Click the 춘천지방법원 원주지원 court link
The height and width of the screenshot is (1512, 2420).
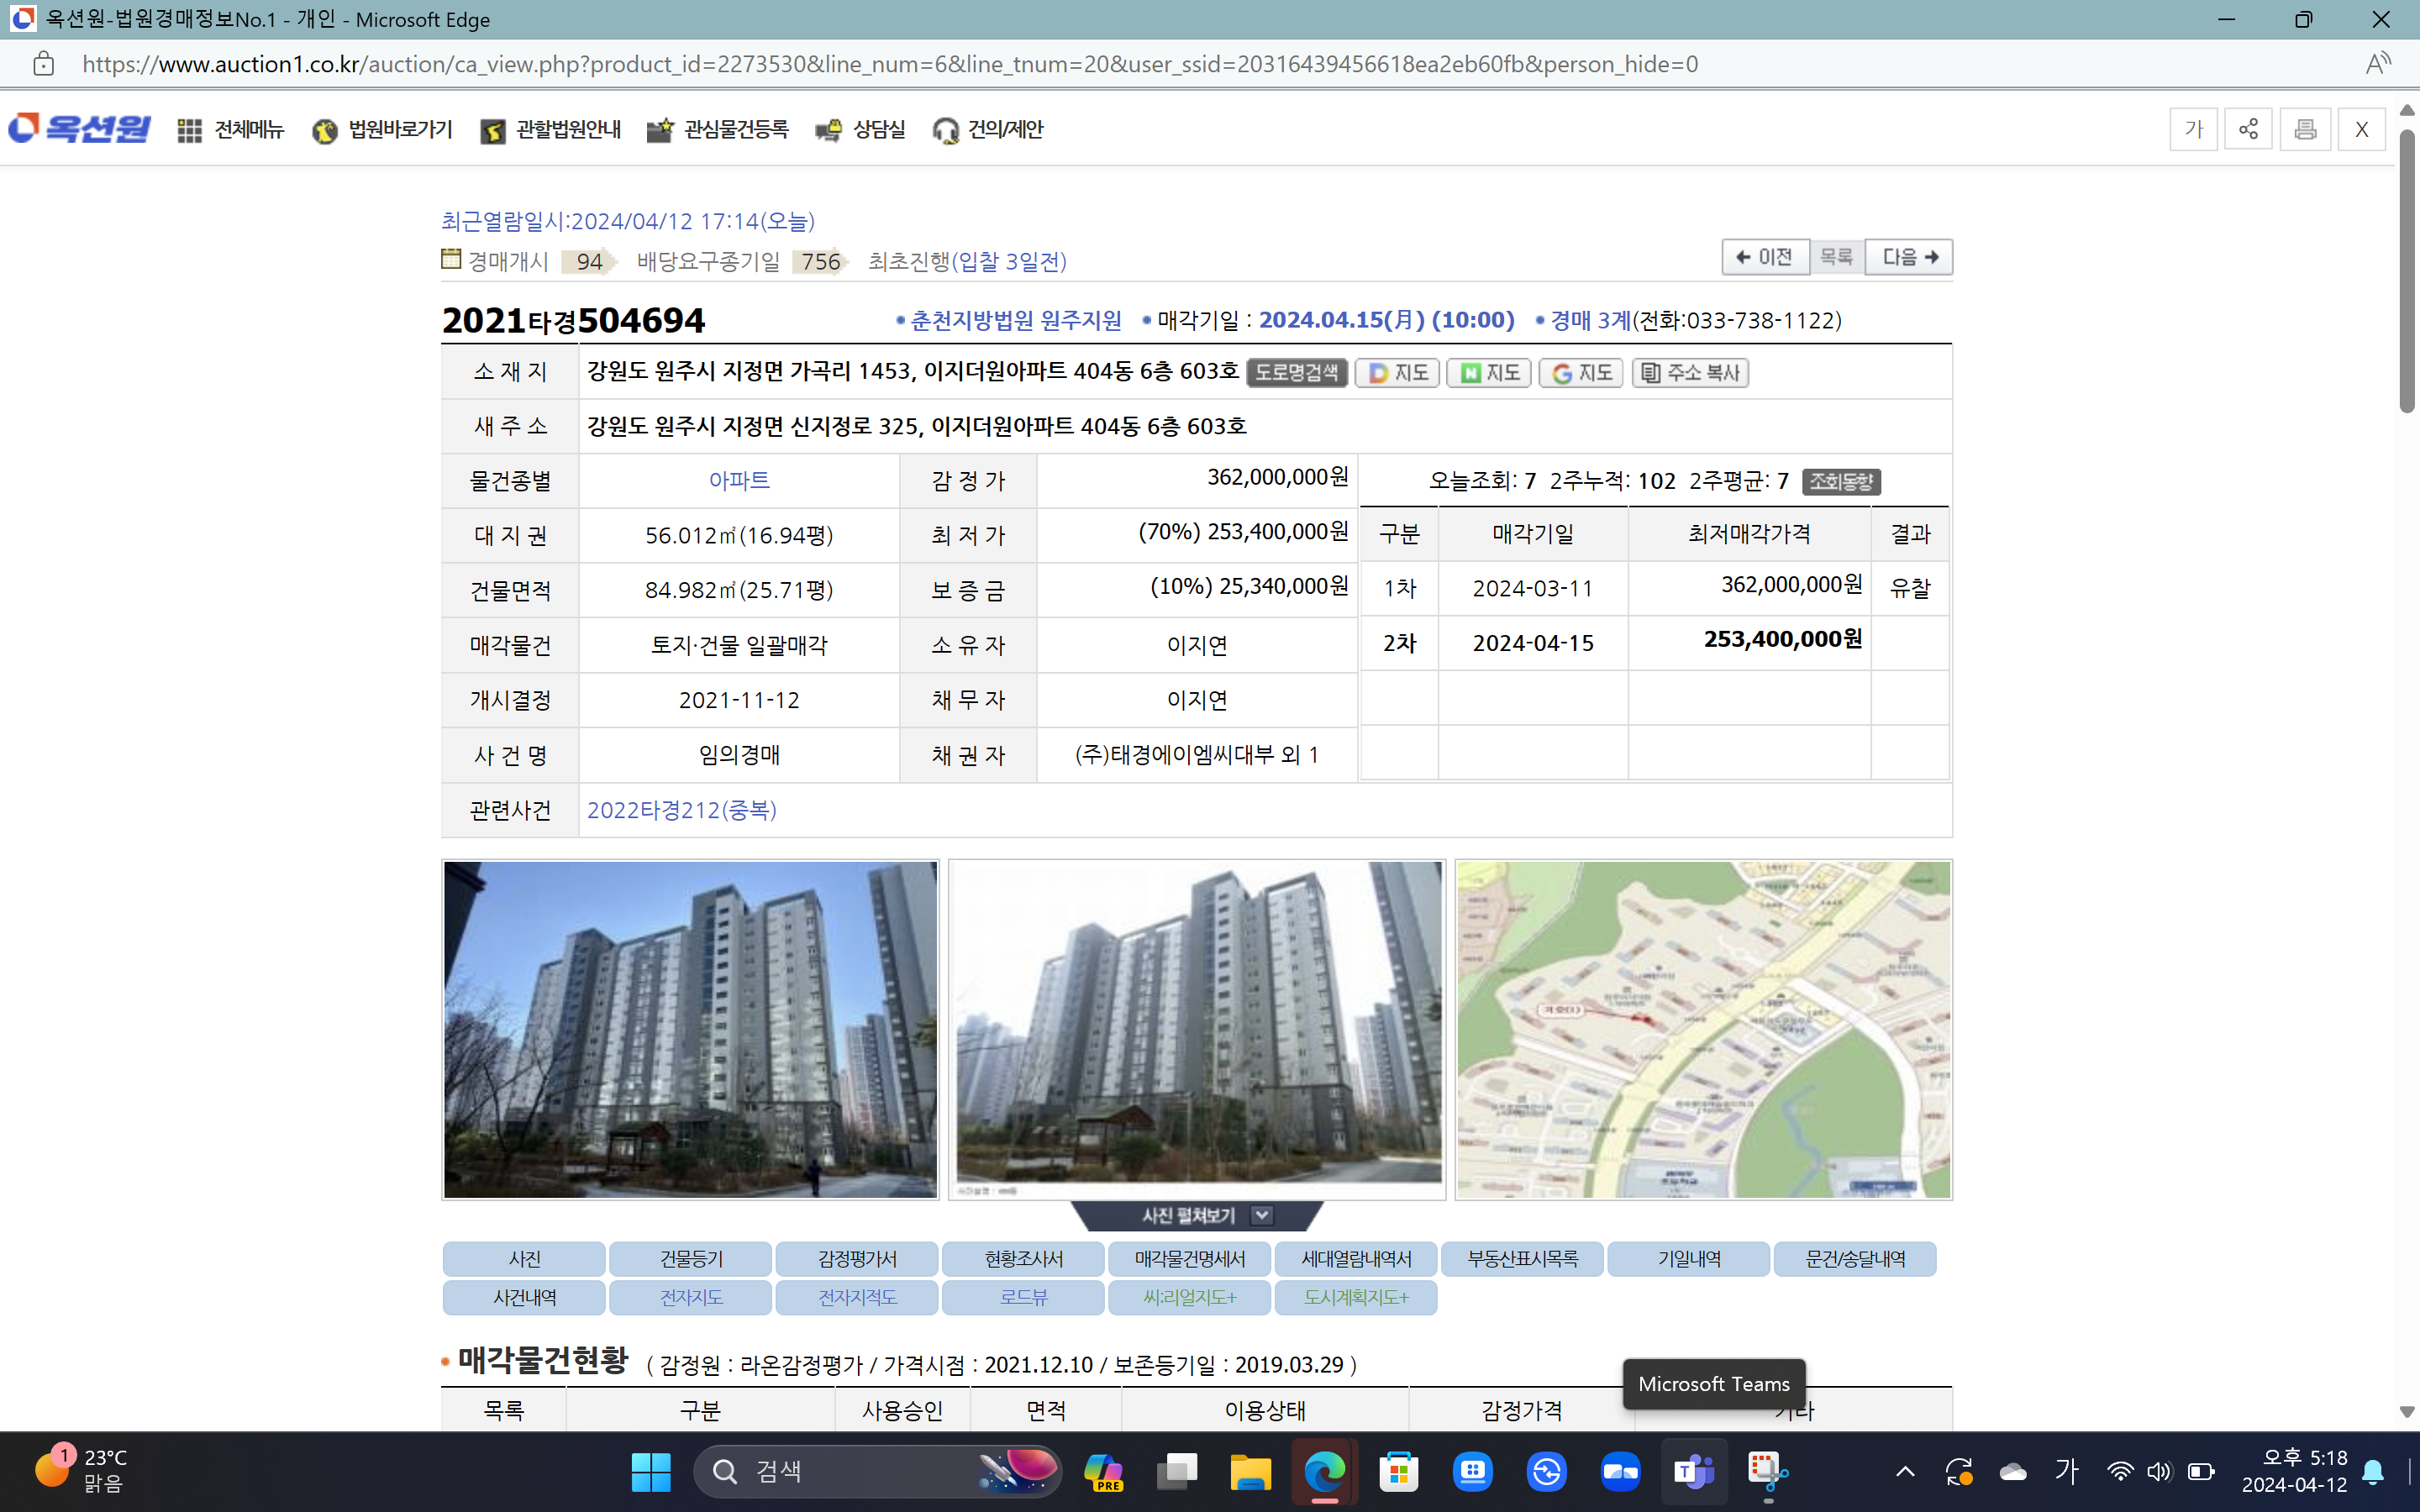point(1015,320)
